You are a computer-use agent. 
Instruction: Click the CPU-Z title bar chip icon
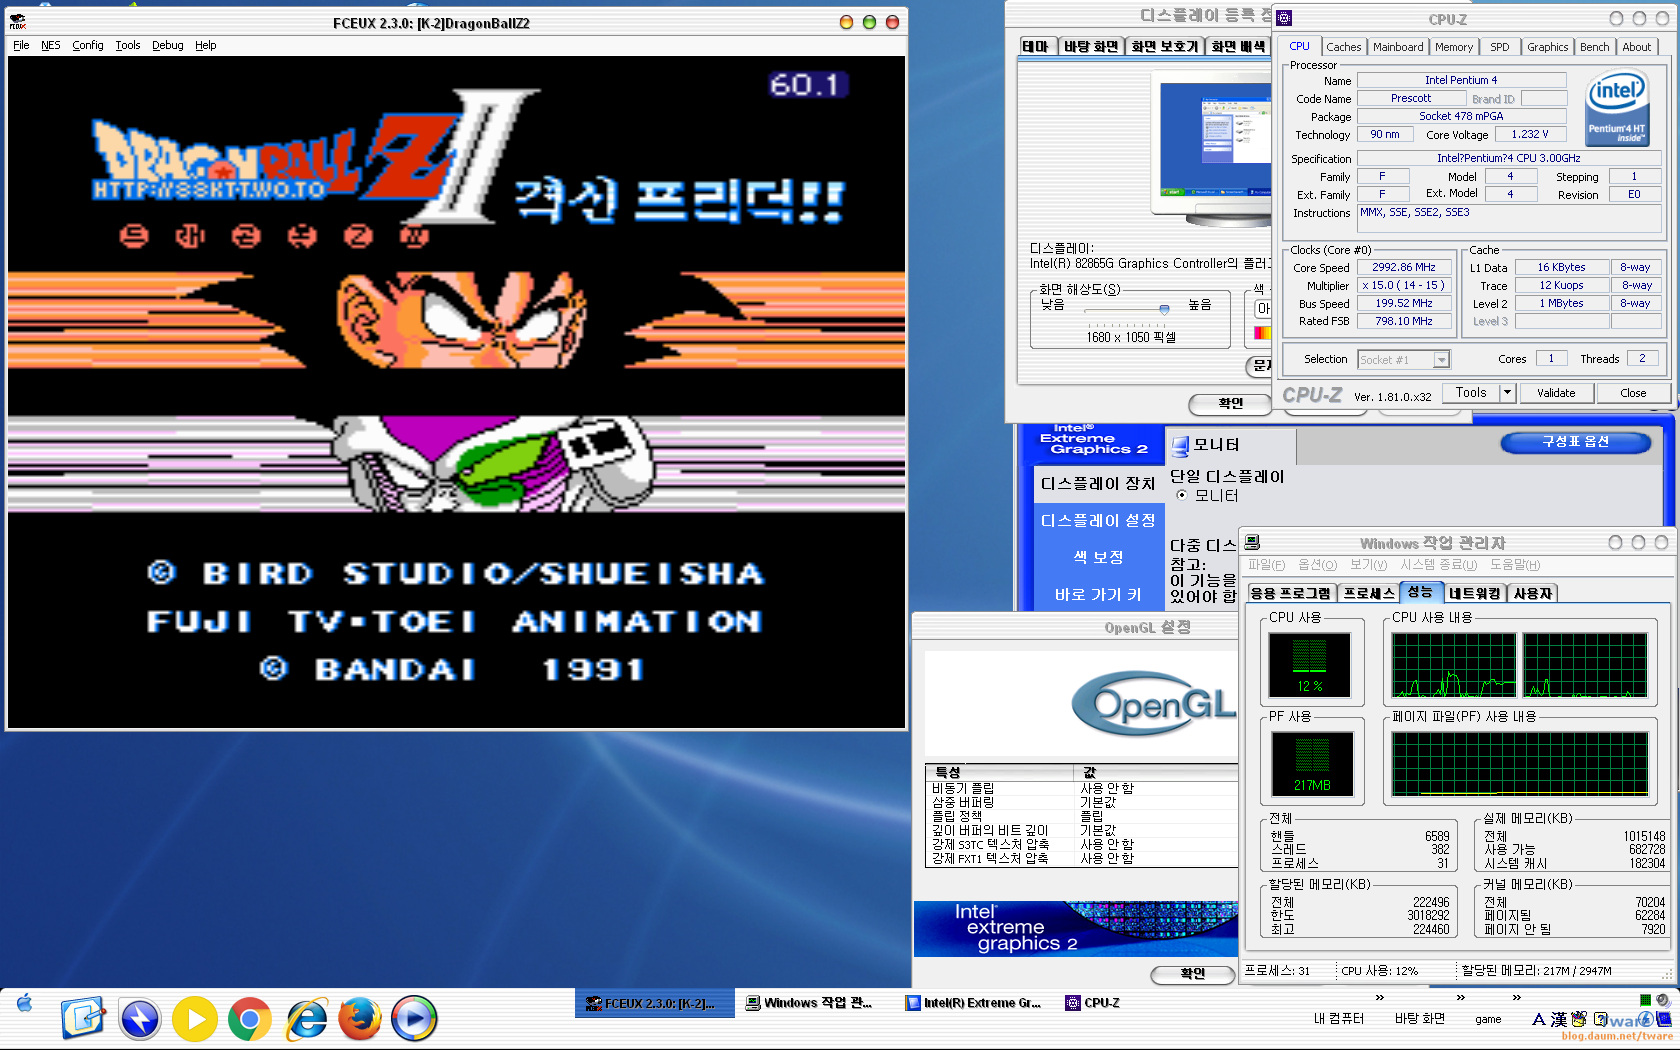[1285, 18]
